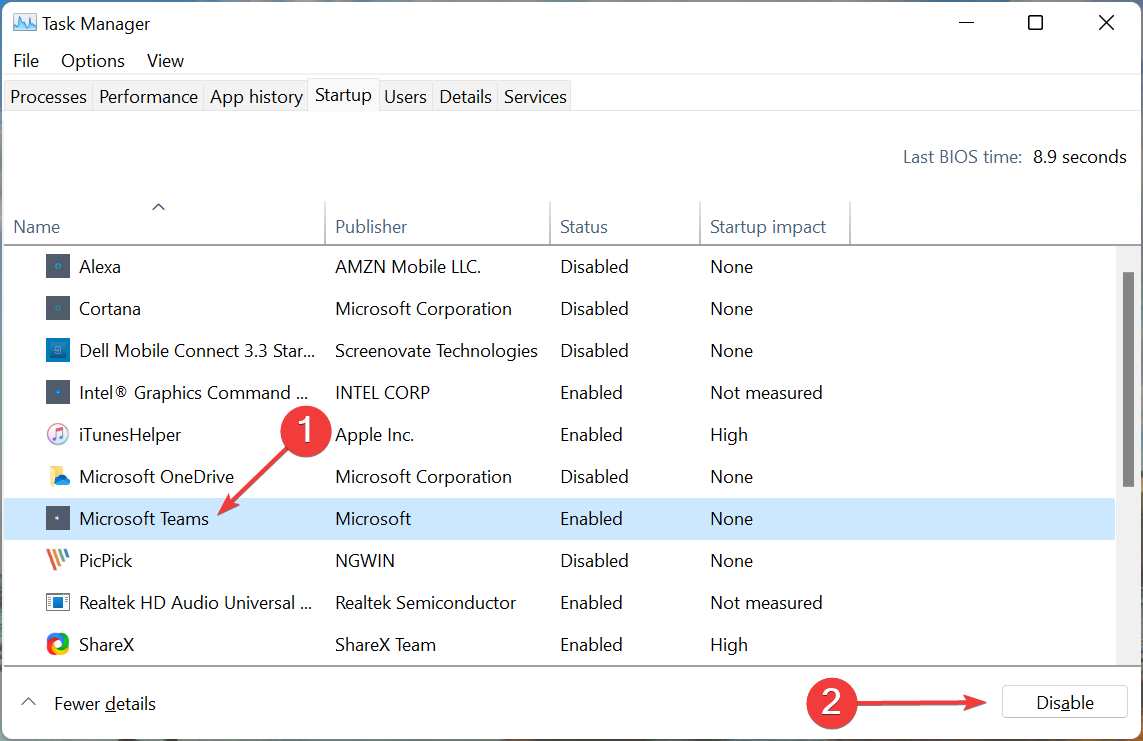Select the Microsoft OneDrive name text

coord(157,477)
